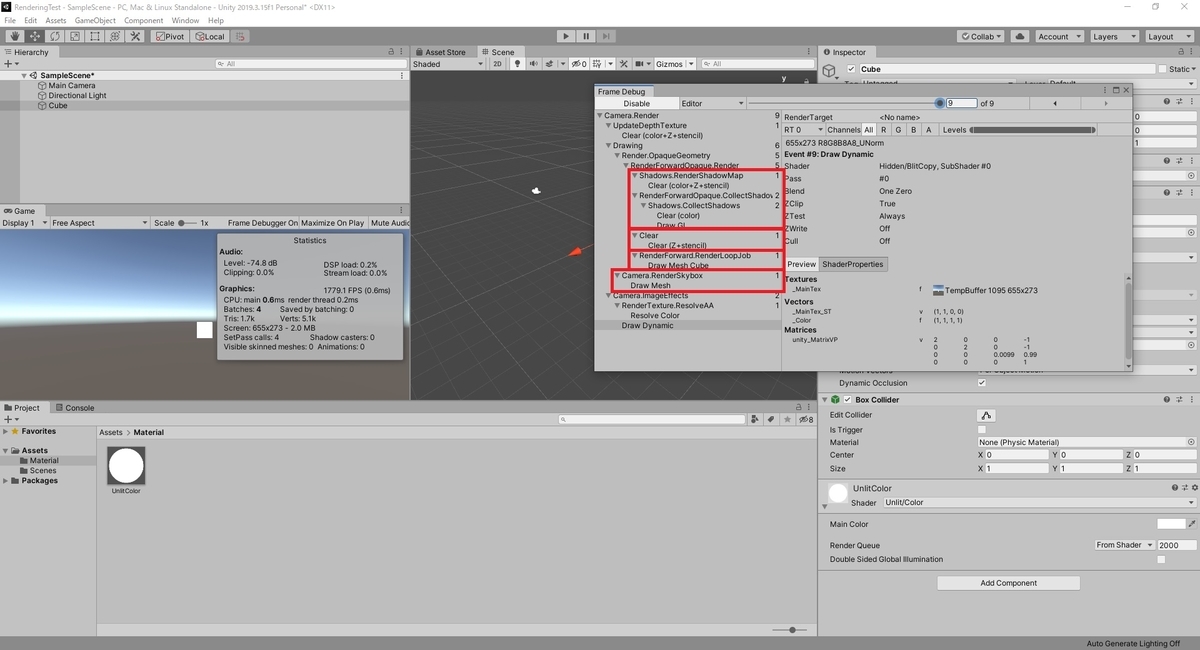This screenshot has width=1200, height=650.
Task: Go to previous frame debug event
Action: pos(1054,103)
